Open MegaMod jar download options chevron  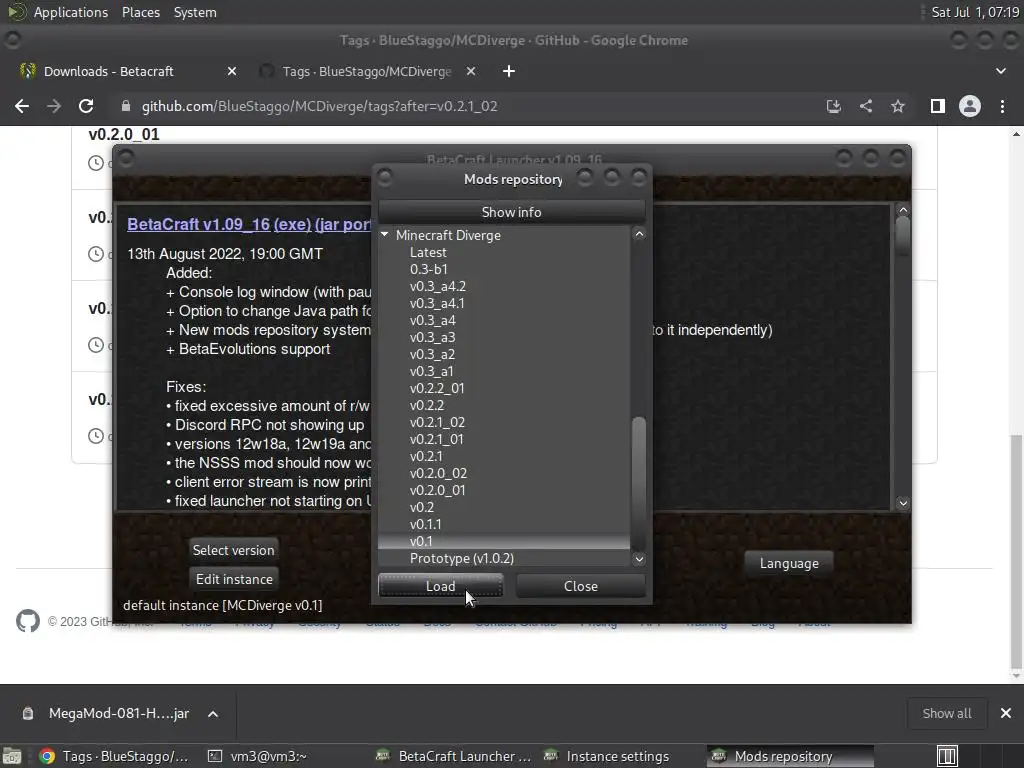tap(213, 714)
